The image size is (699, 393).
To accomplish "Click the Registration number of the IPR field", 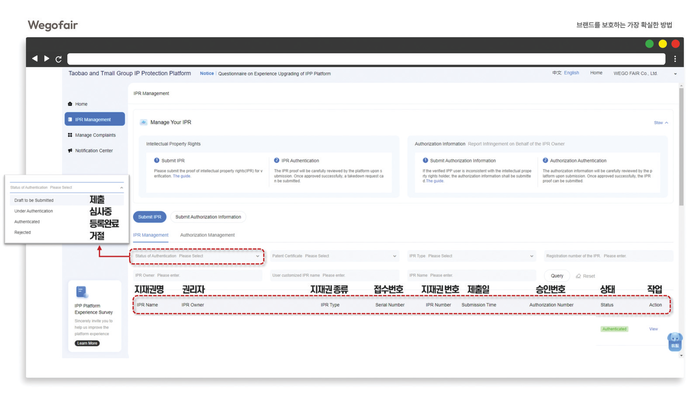I will (x=609, y=256).
